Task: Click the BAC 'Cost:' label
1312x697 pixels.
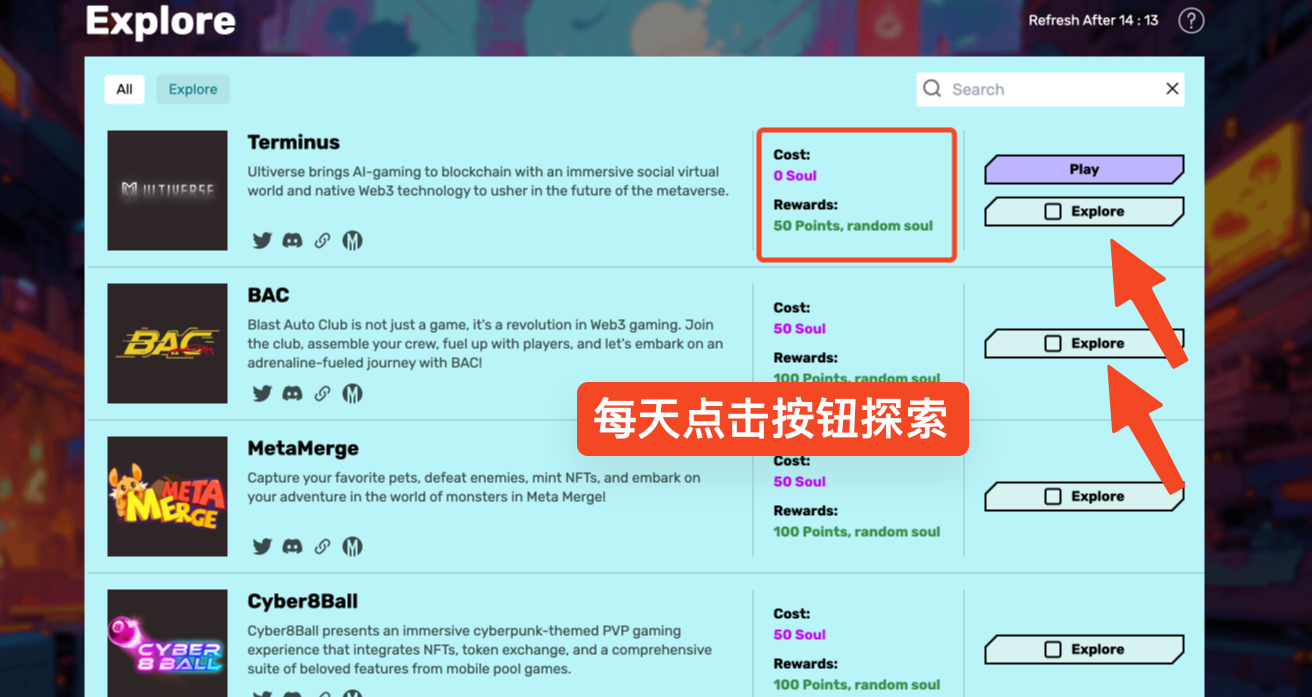Action: [792, 308]
